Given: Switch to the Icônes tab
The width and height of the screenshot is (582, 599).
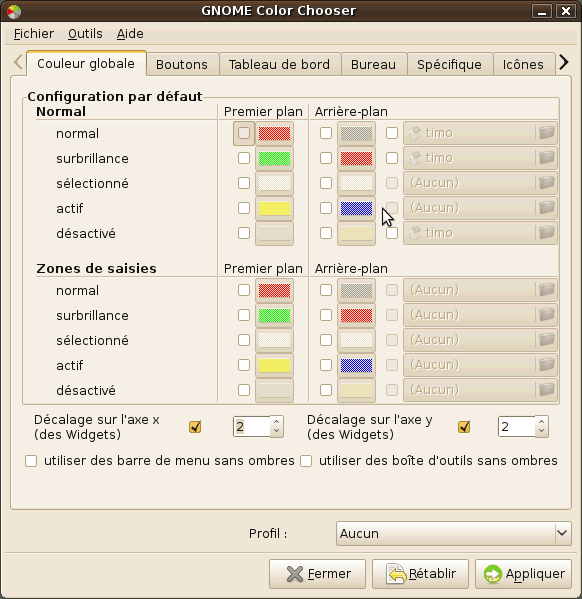Looking at the screenshot, I should (x=523, y=65).
